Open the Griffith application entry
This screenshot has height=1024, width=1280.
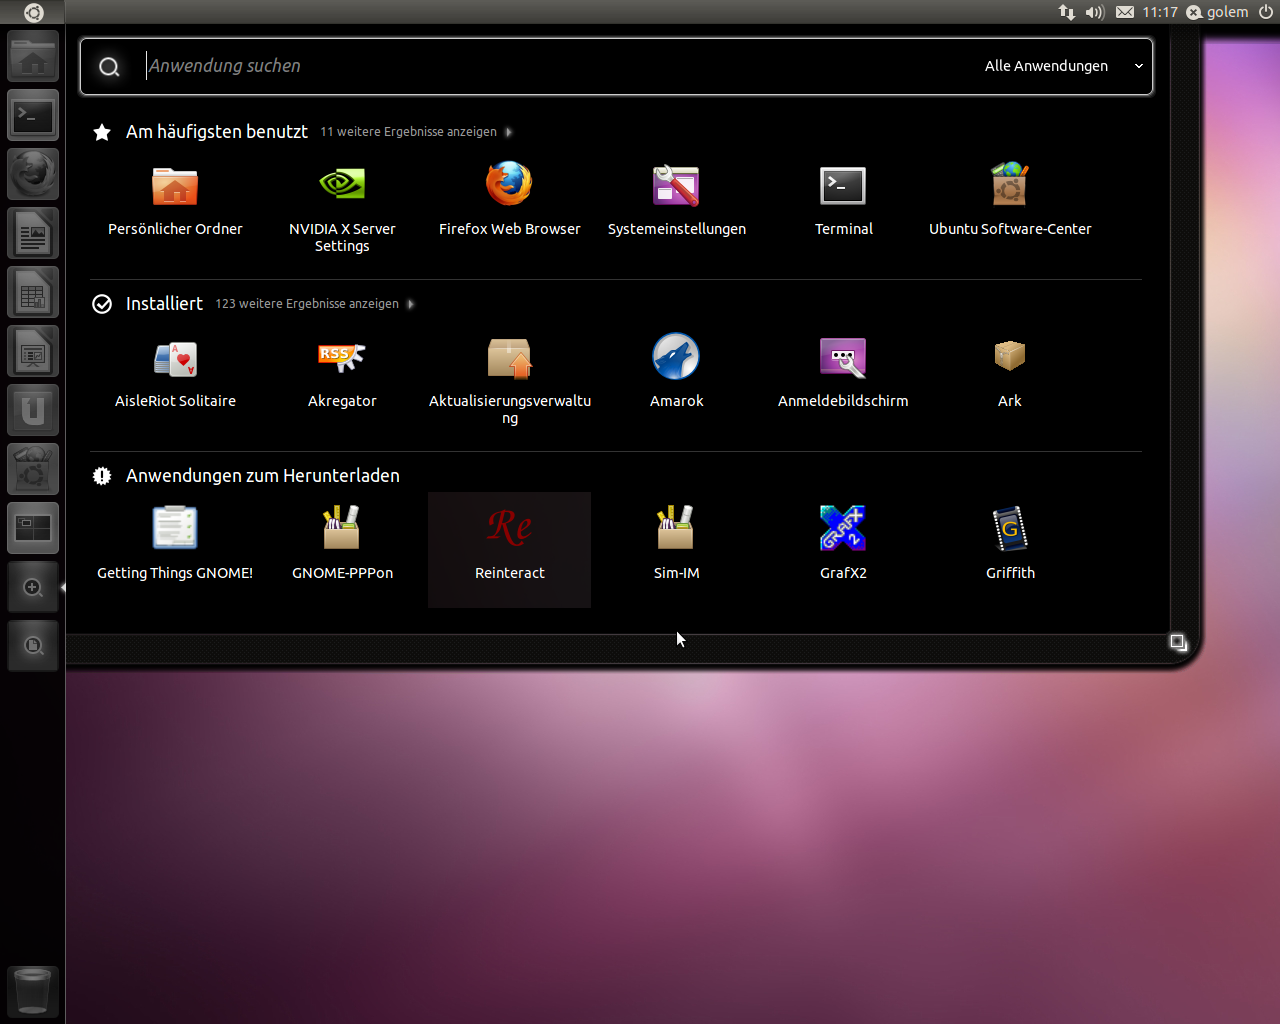tap(1010, 529)
